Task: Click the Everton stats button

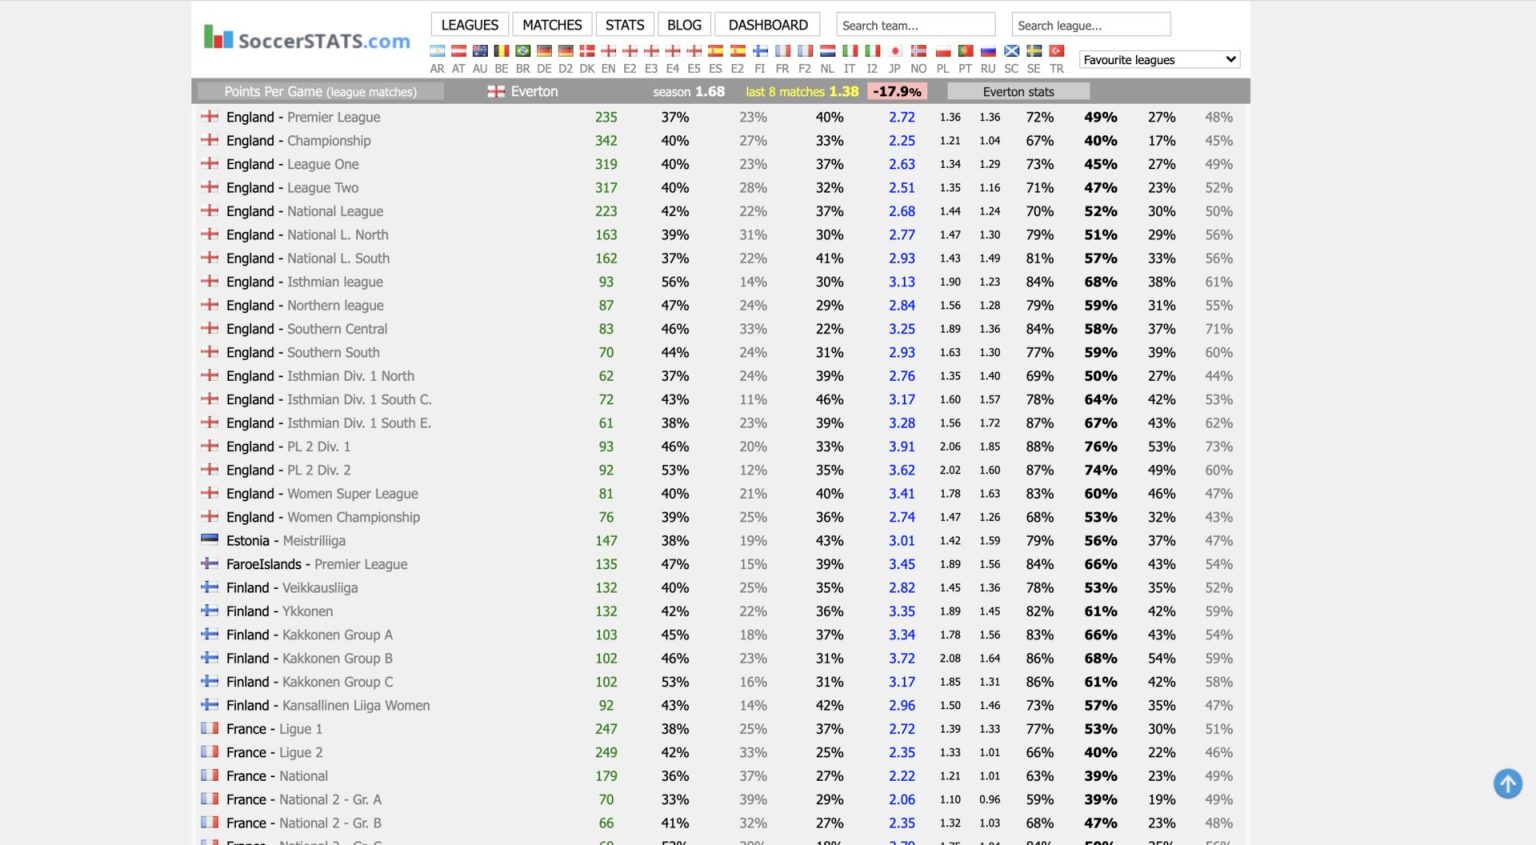Action: pyautogui.click(x=1017, y=92)
